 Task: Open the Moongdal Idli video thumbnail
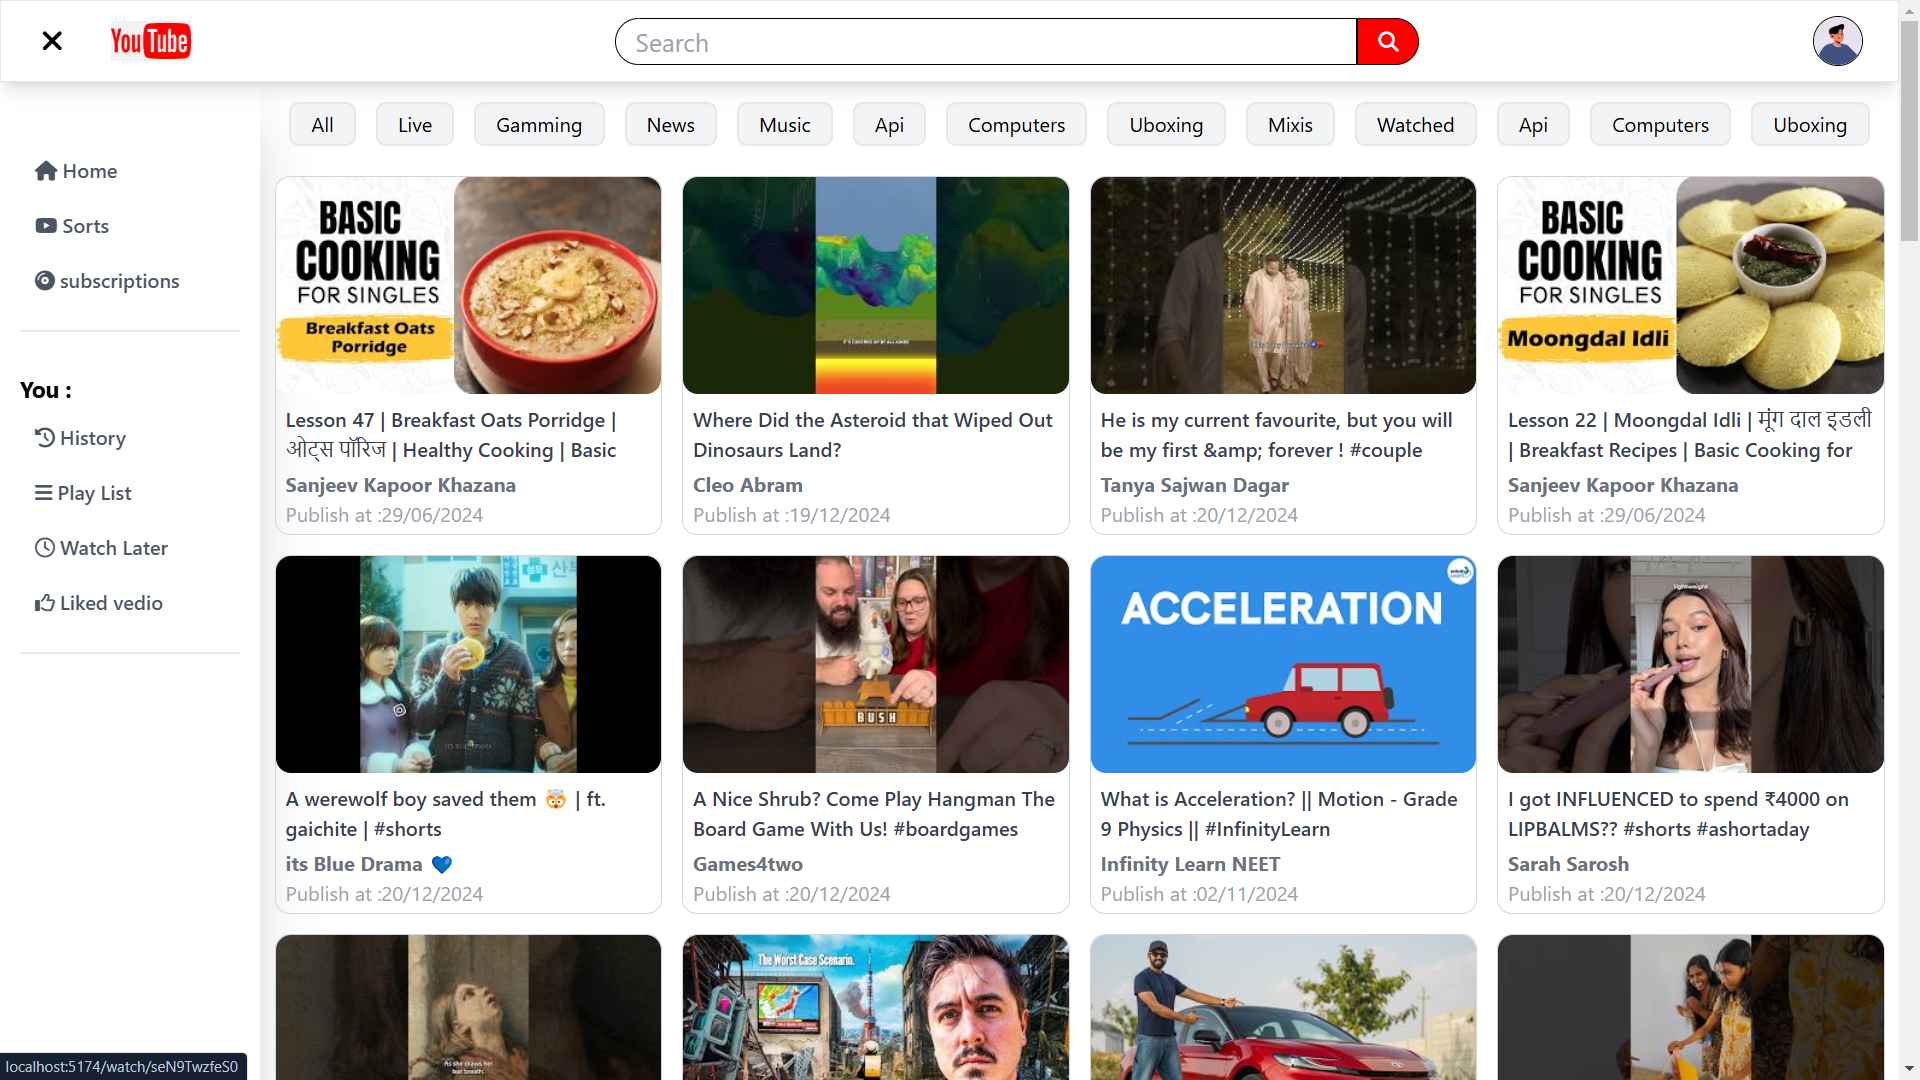pyautogui.click(x=1690, y=285)
